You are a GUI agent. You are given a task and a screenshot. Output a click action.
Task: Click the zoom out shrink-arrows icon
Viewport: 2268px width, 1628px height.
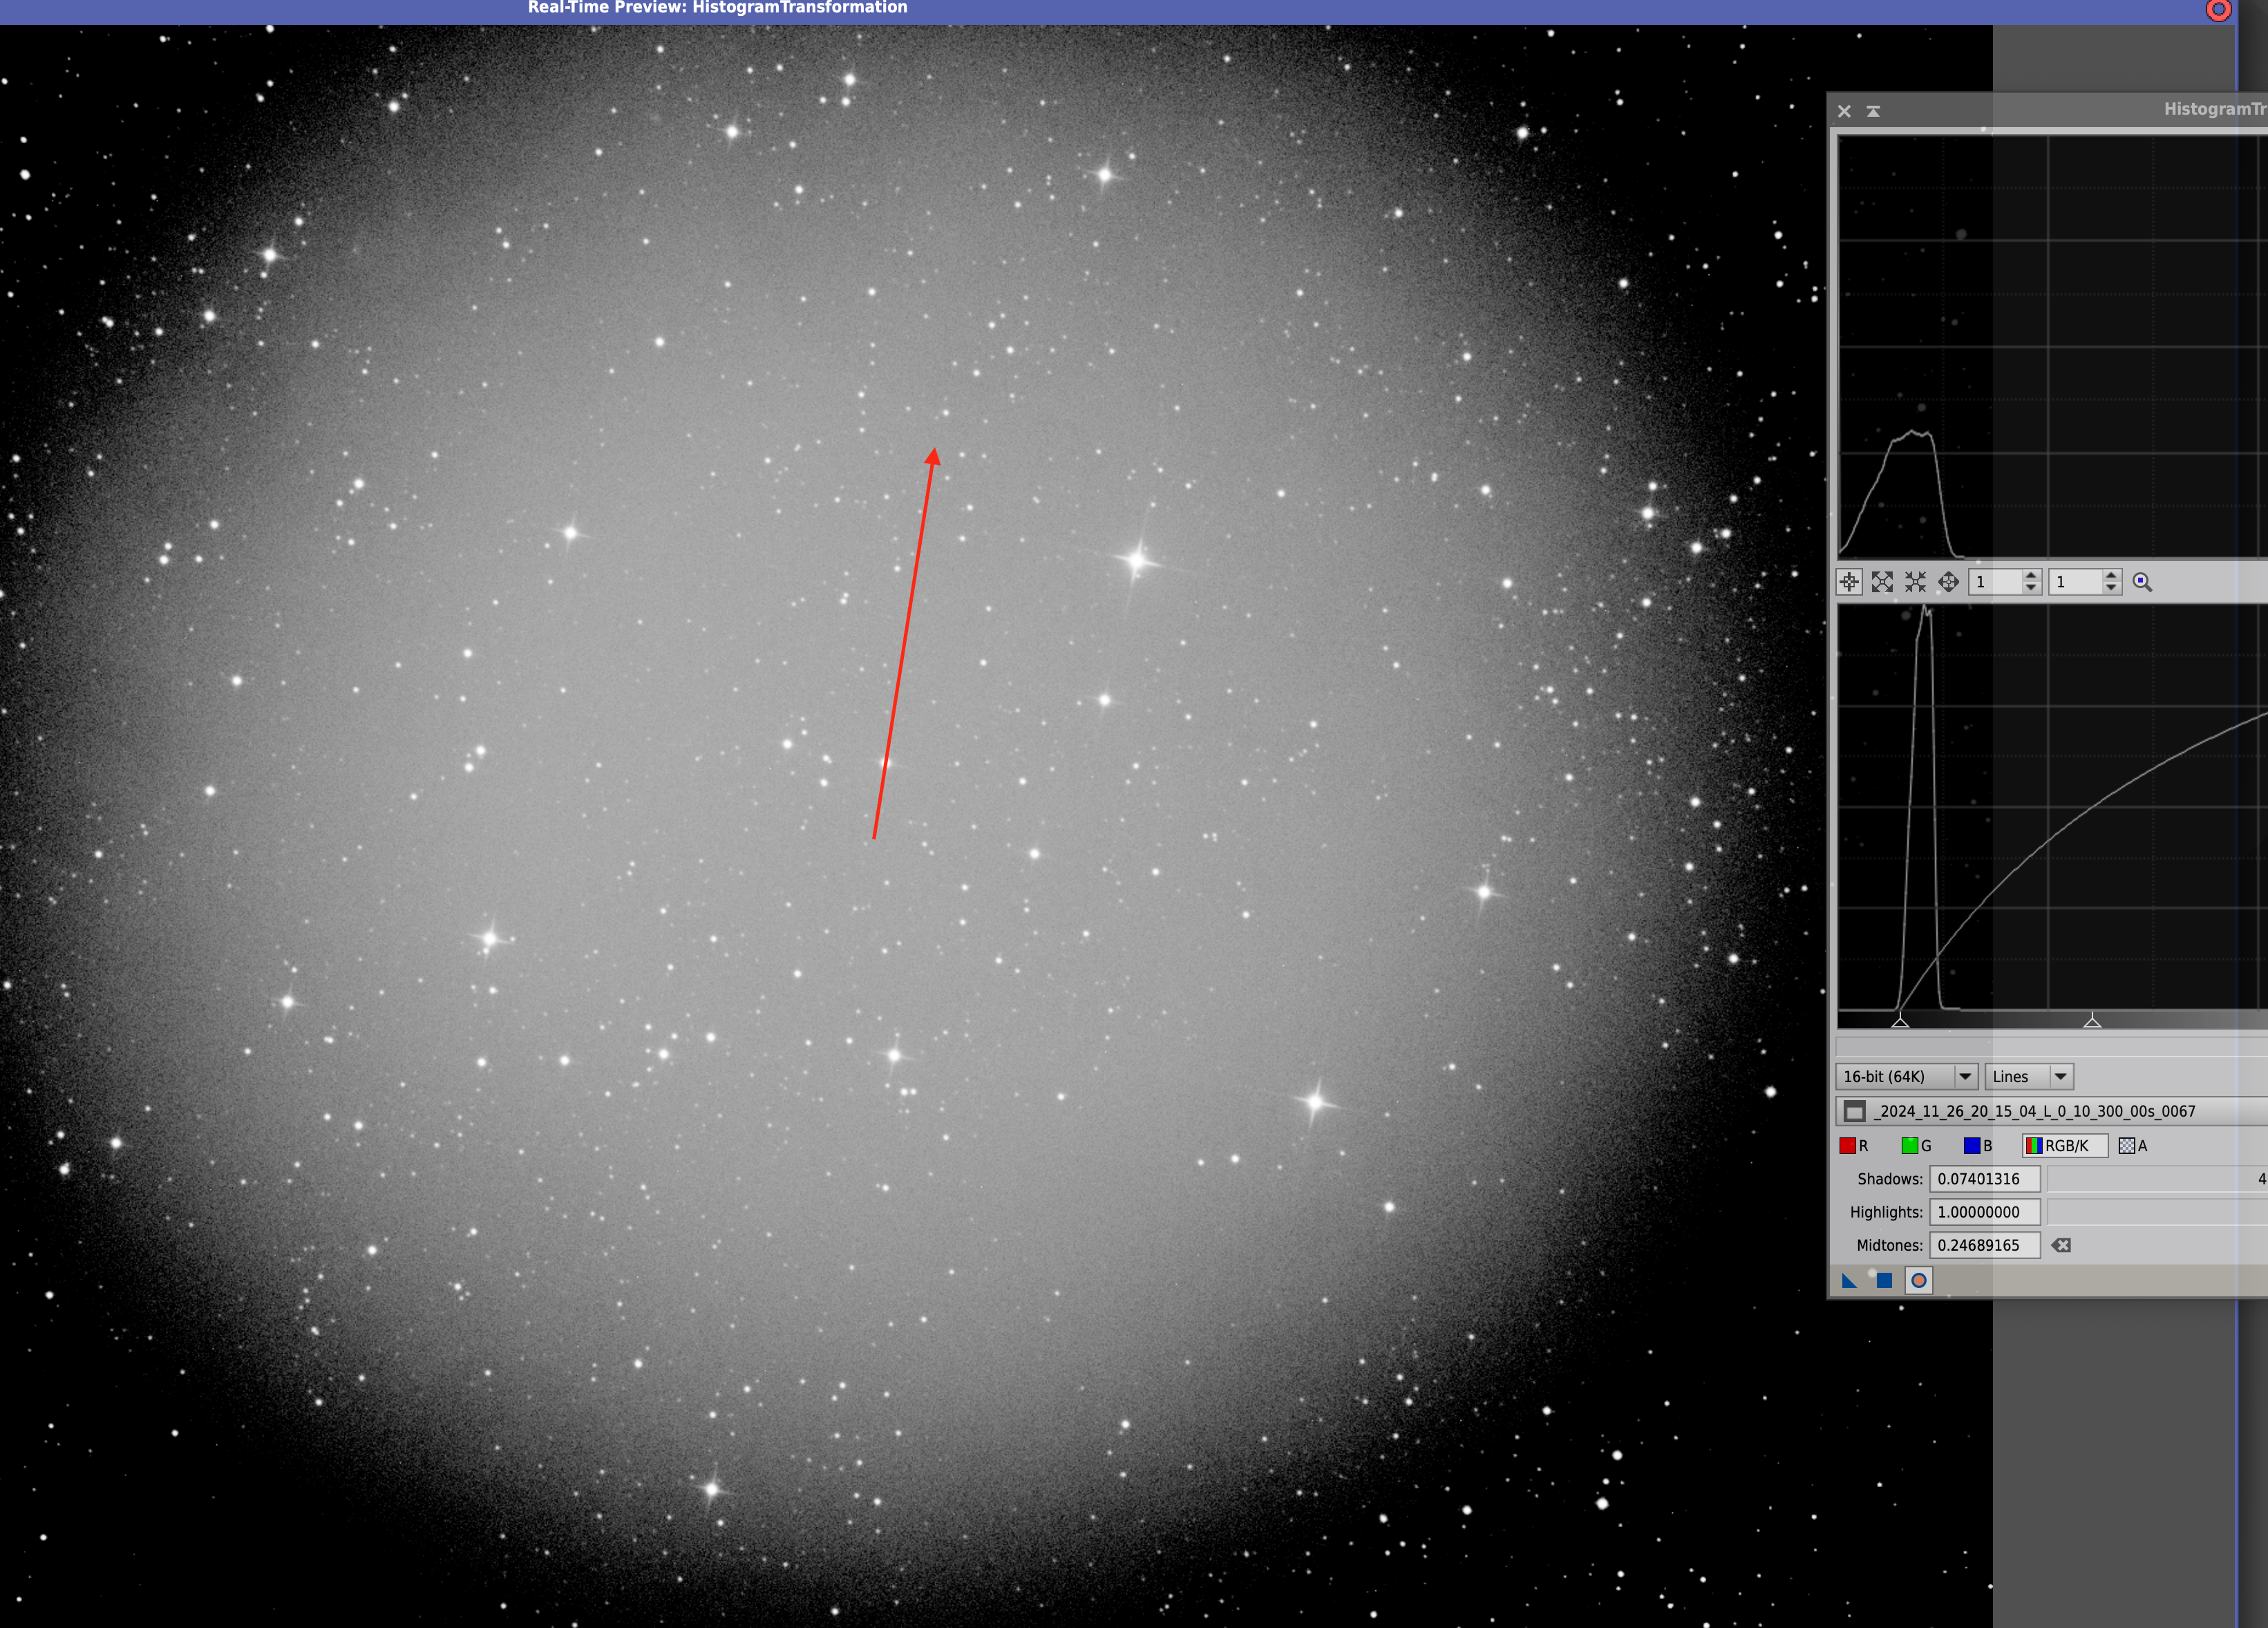point(1915,582)
